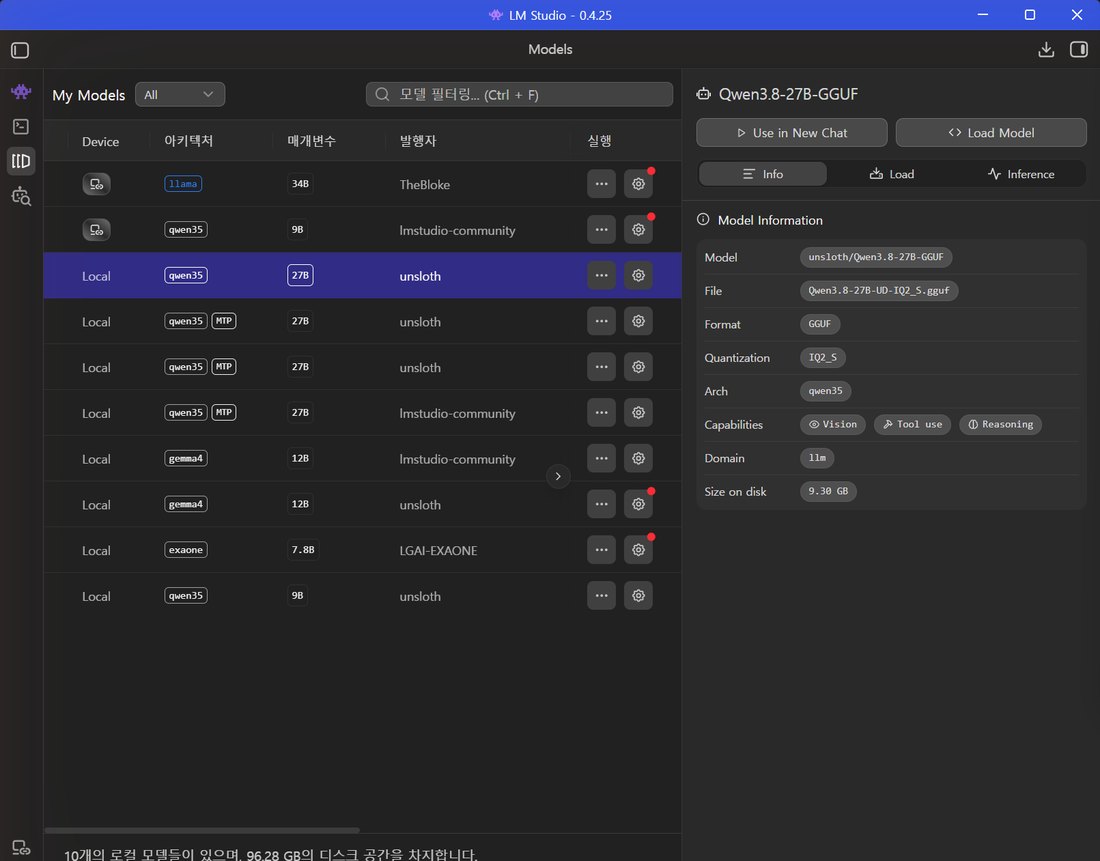Open gear settings for 9B lmstudio-community qwen35

[638, 229]
